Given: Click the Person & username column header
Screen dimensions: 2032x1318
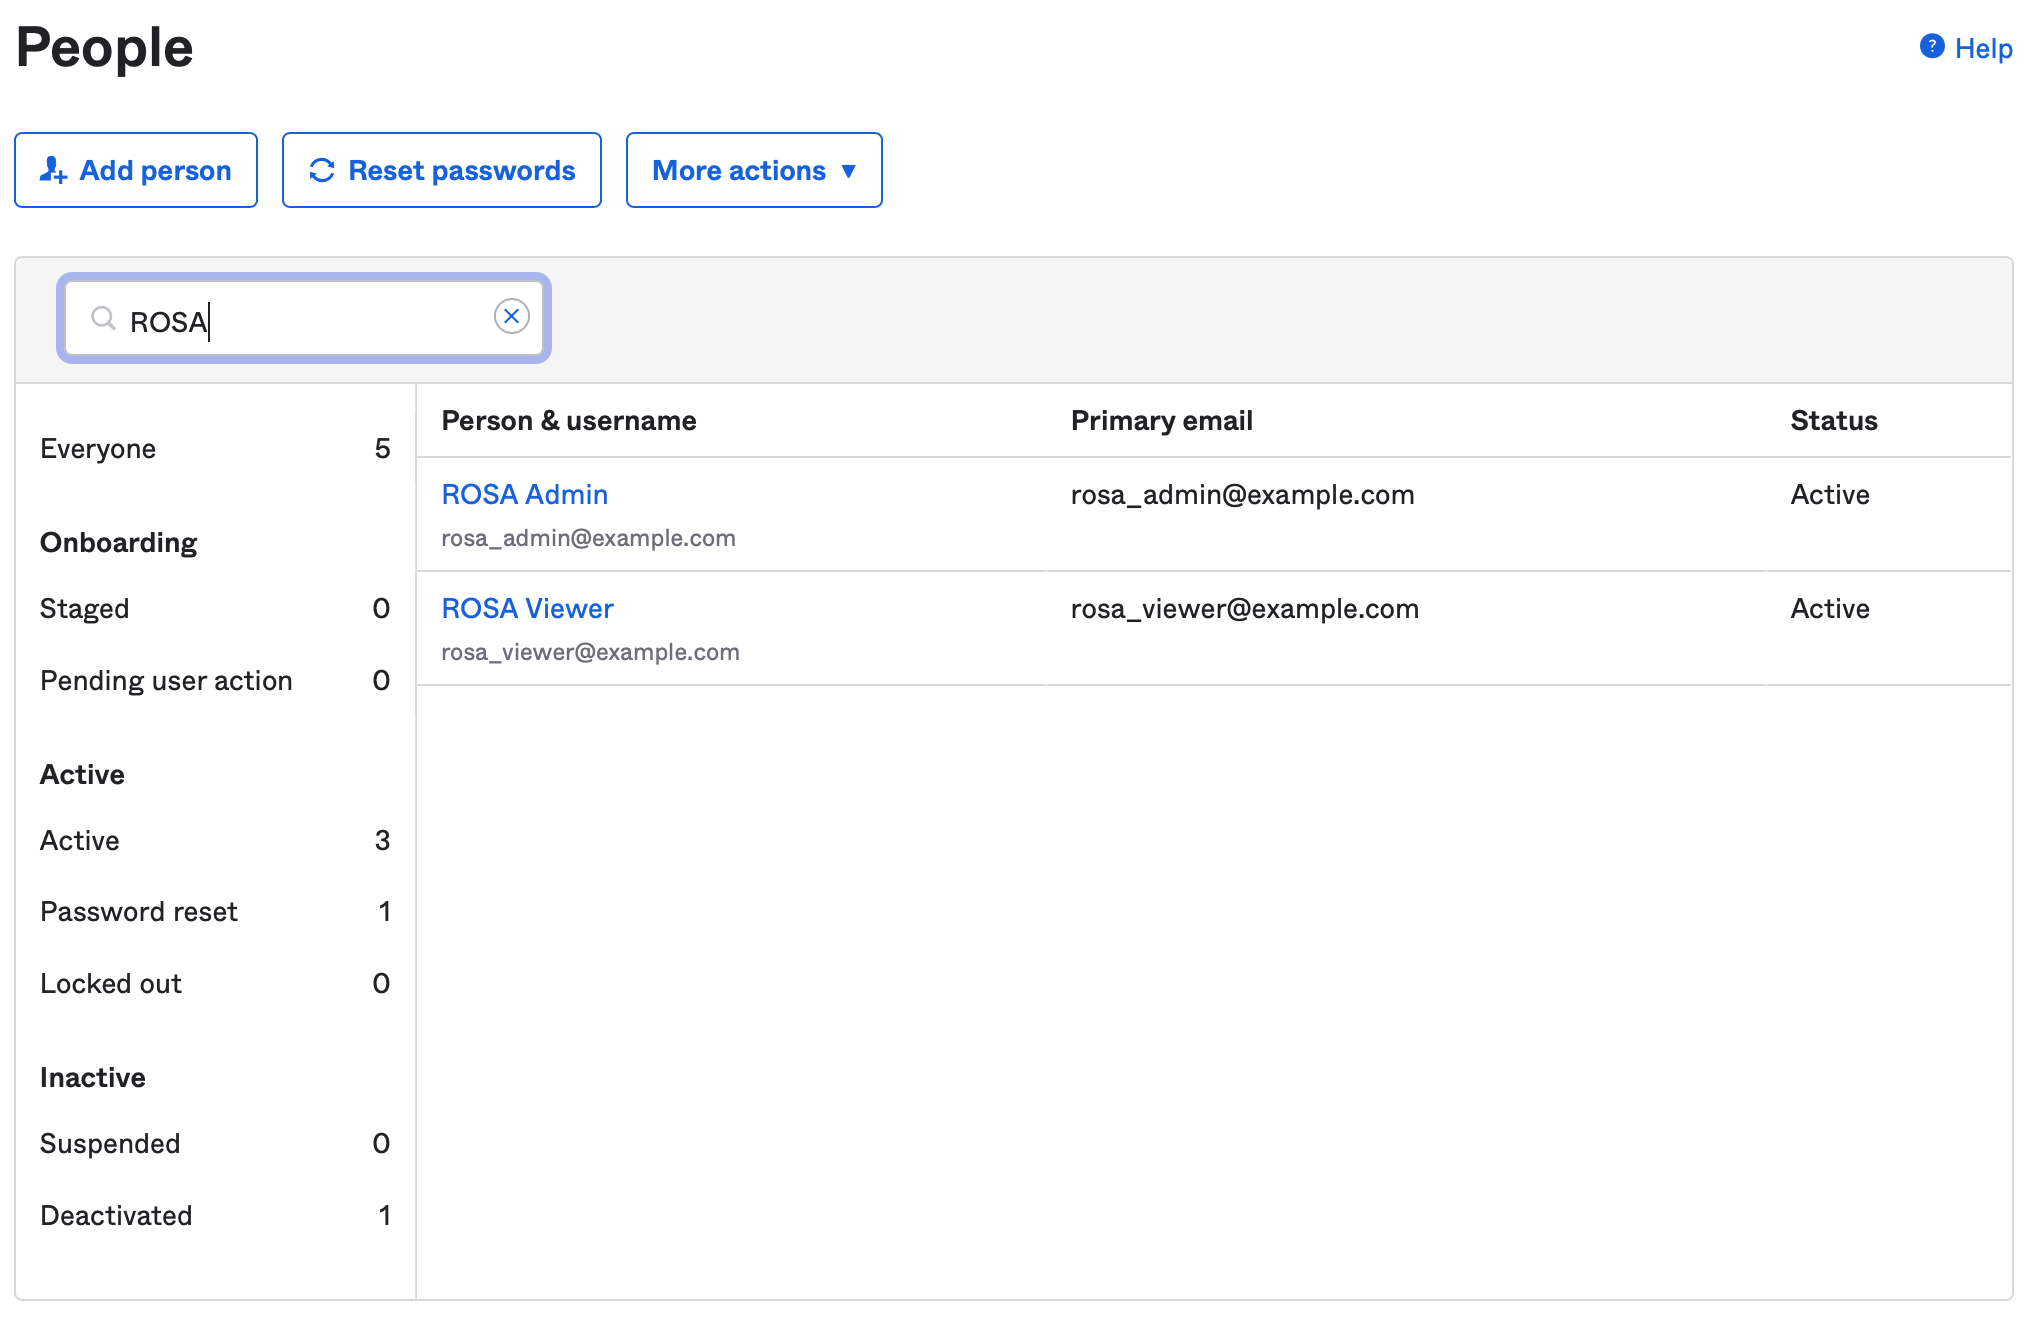Looking at the screenshot, I should point(568,420).
